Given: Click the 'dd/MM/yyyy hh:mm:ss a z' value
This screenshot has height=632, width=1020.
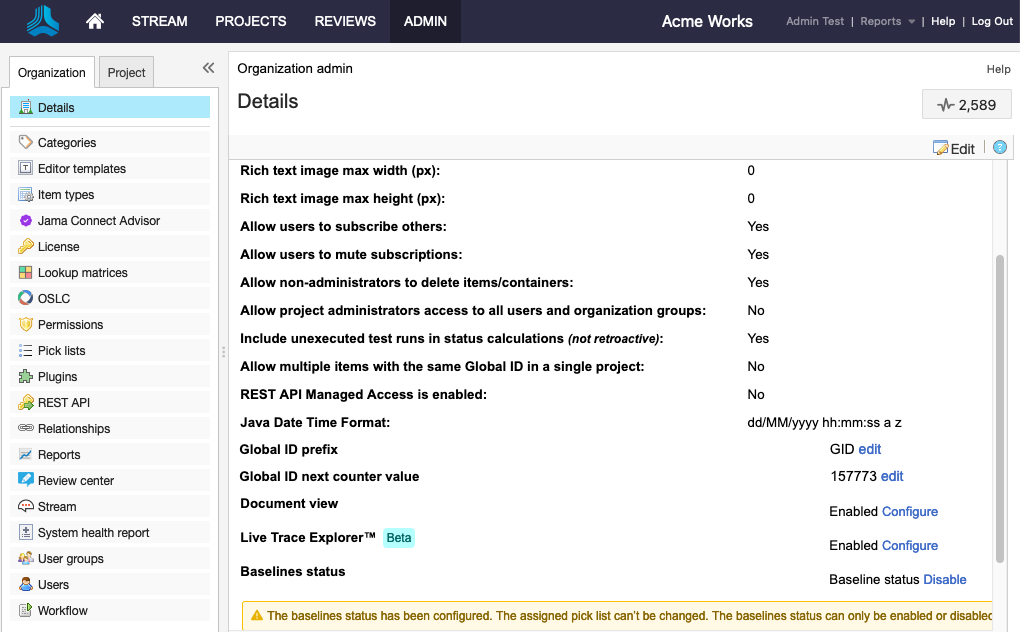Looking at the screenshot, I should pos(824,423).
